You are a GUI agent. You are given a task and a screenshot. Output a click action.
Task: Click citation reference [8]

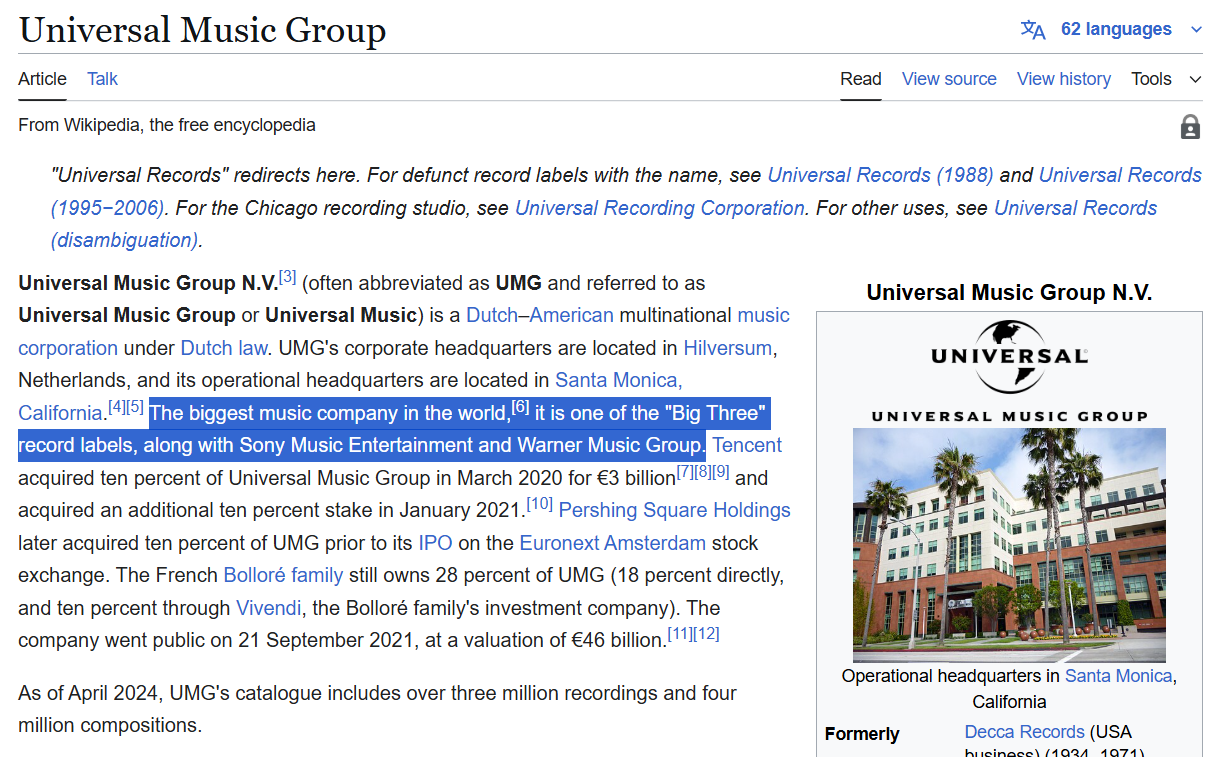[702, 472]
